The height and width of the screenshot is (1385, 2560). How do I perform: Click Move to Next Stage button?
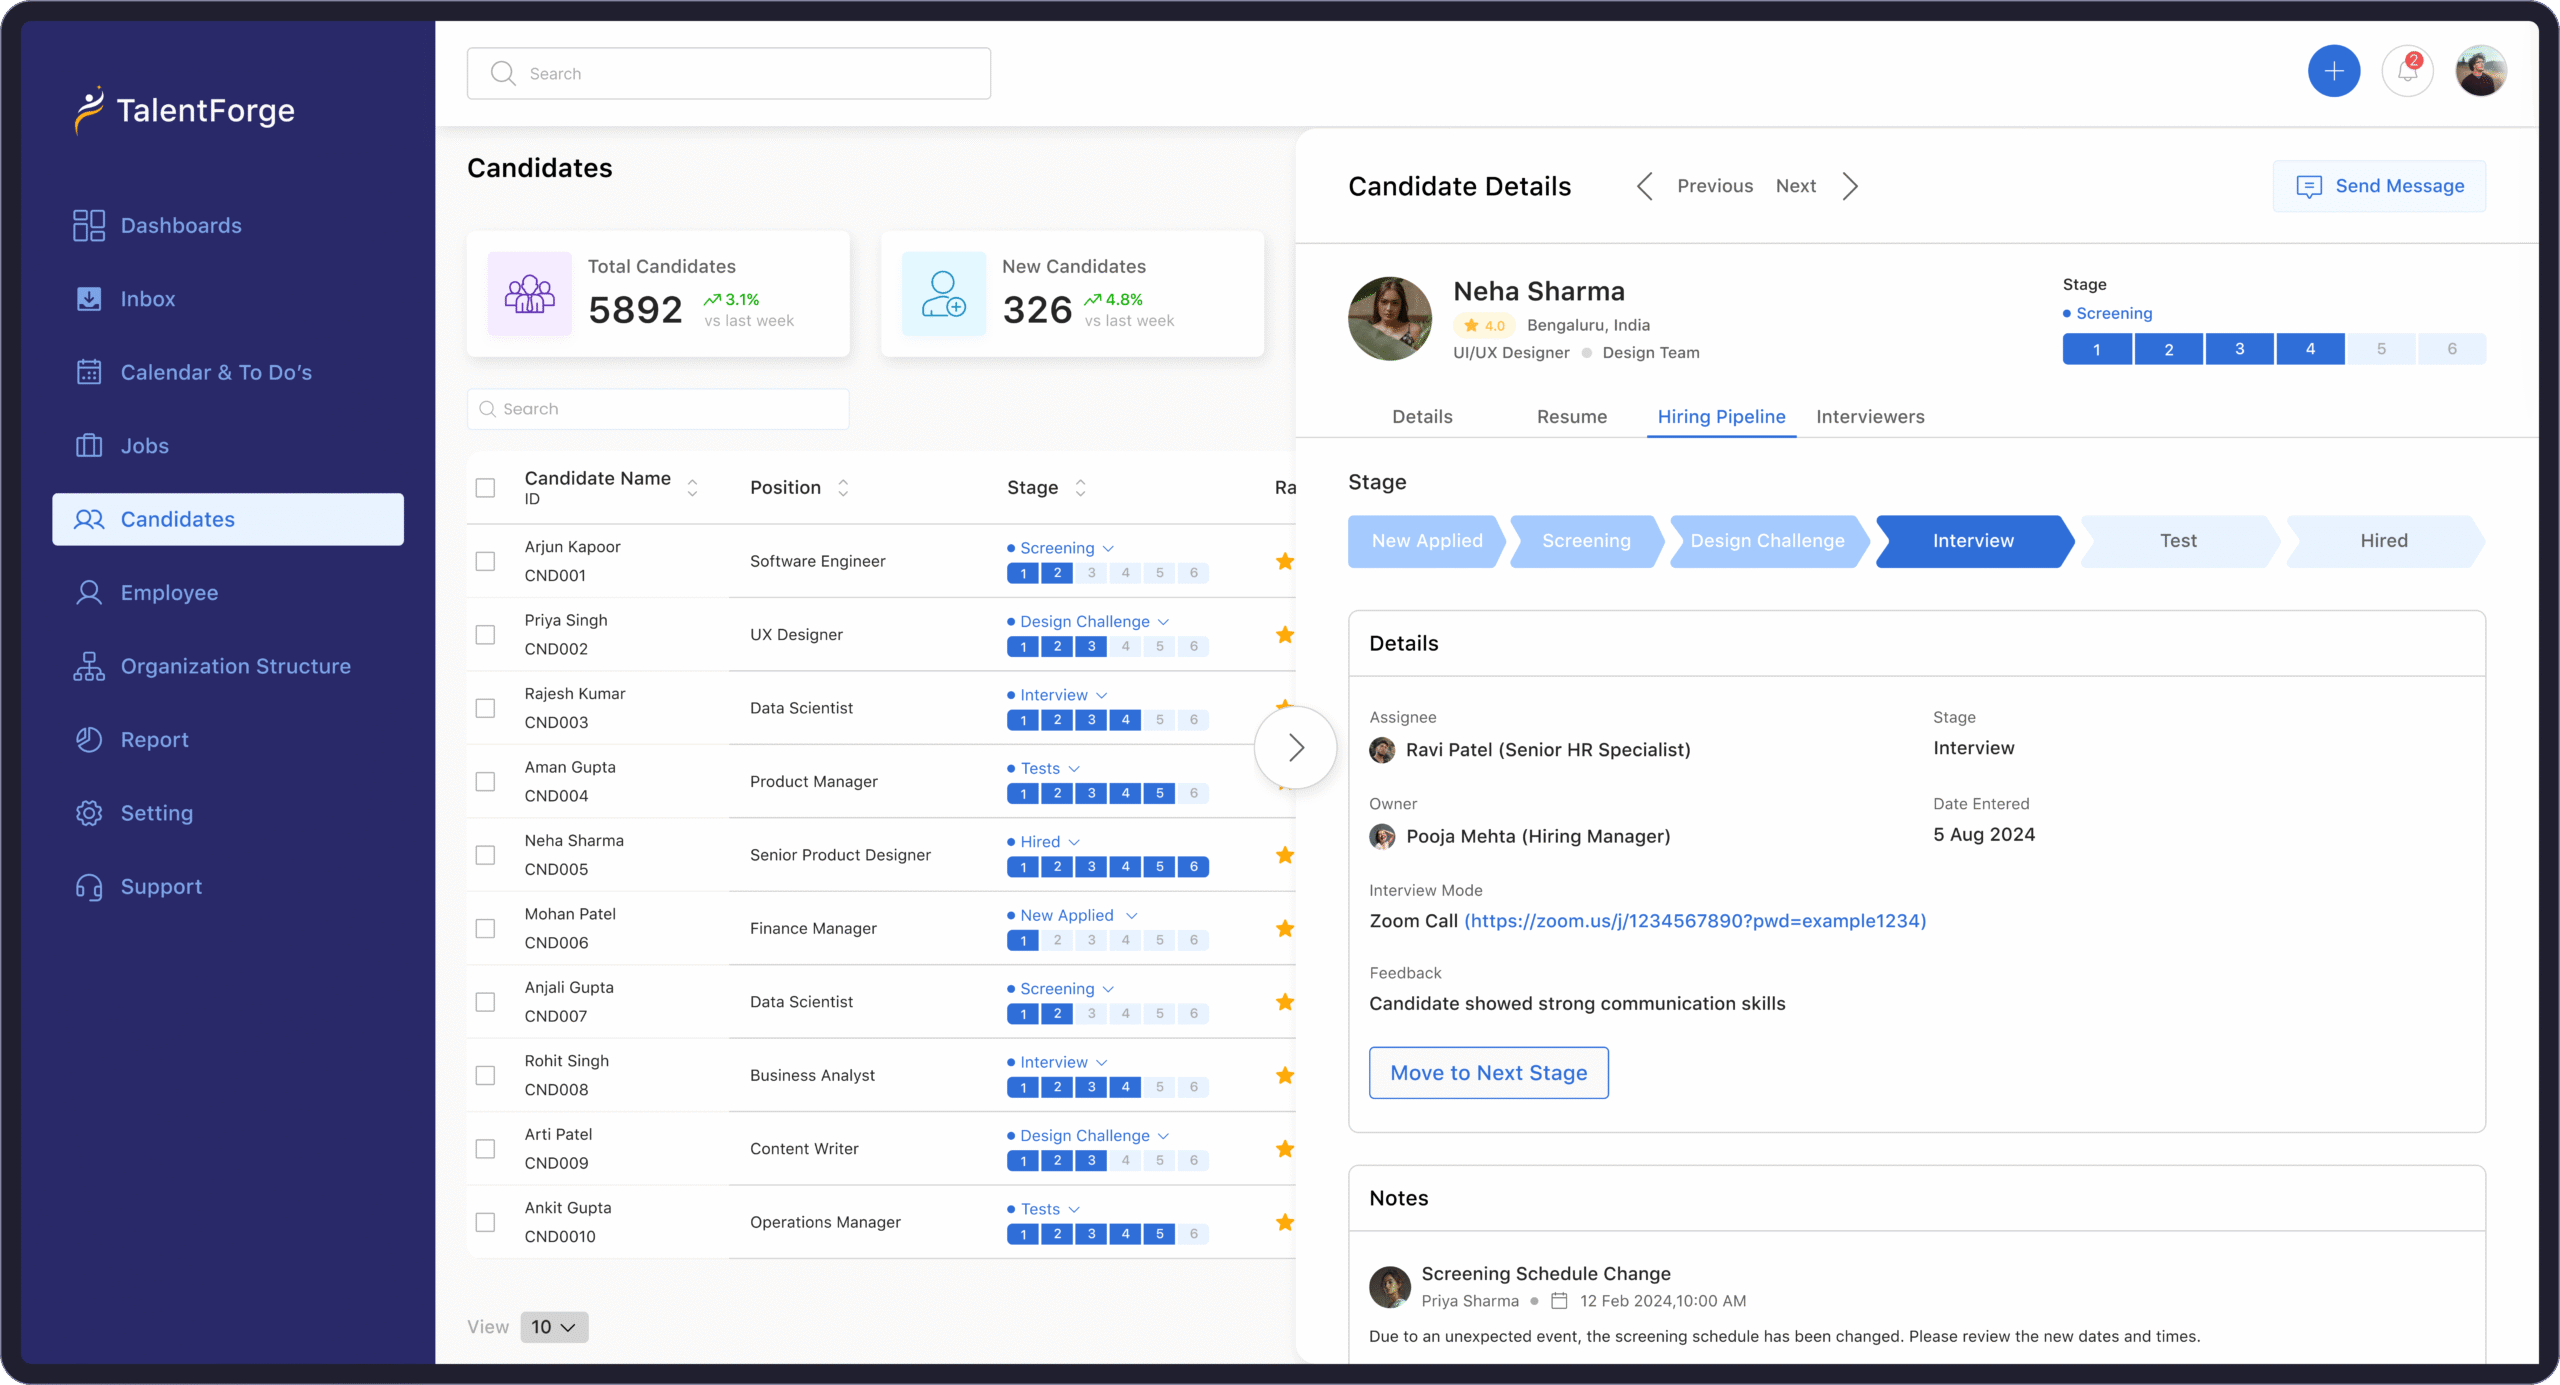click(1488, 1072)
